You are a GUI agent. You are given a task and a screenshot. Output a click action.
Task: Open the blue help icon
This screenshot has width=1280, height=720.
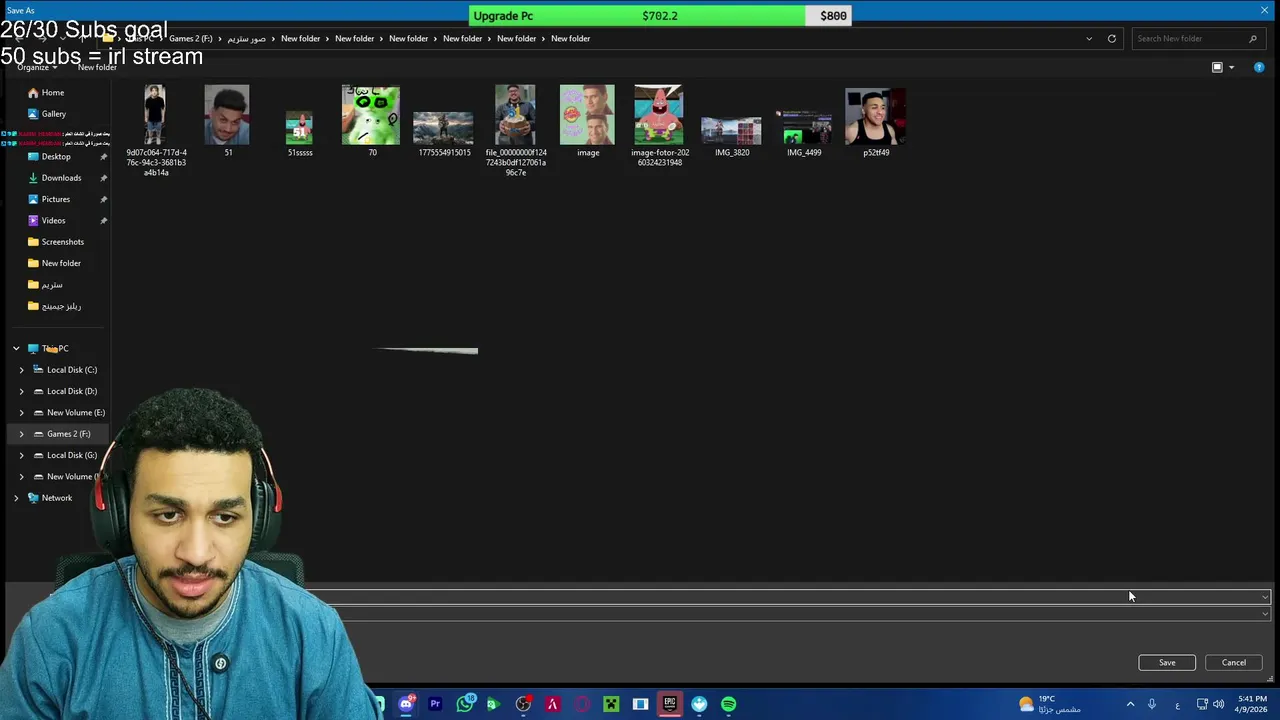click(1259, 67)
